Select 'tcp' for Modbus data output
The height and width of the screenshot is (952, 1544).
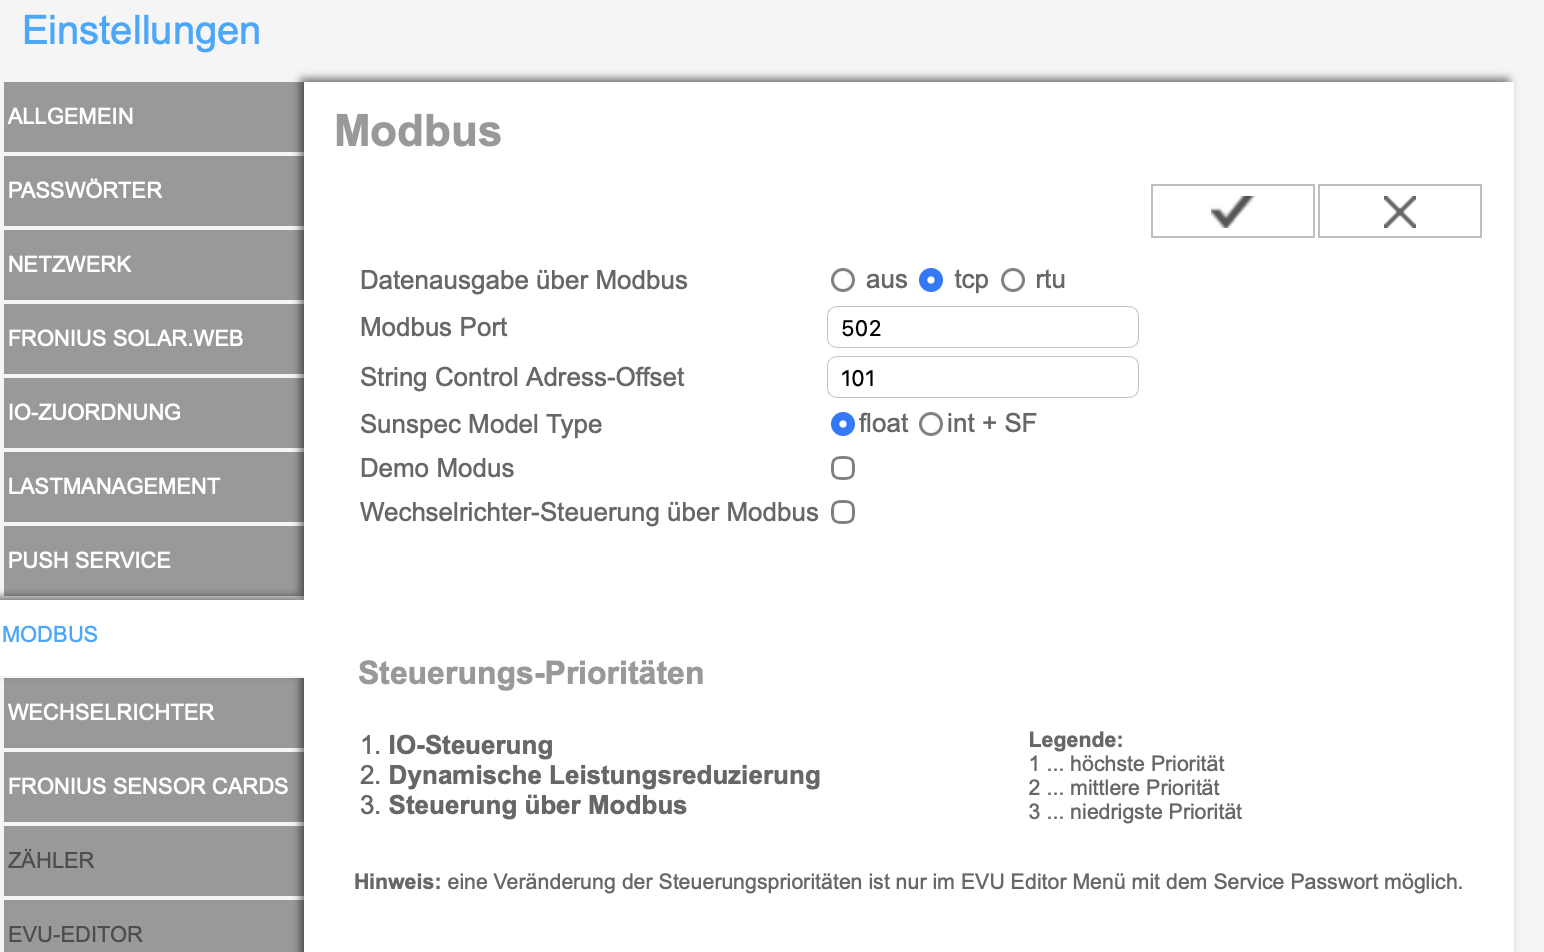[931, 280]
